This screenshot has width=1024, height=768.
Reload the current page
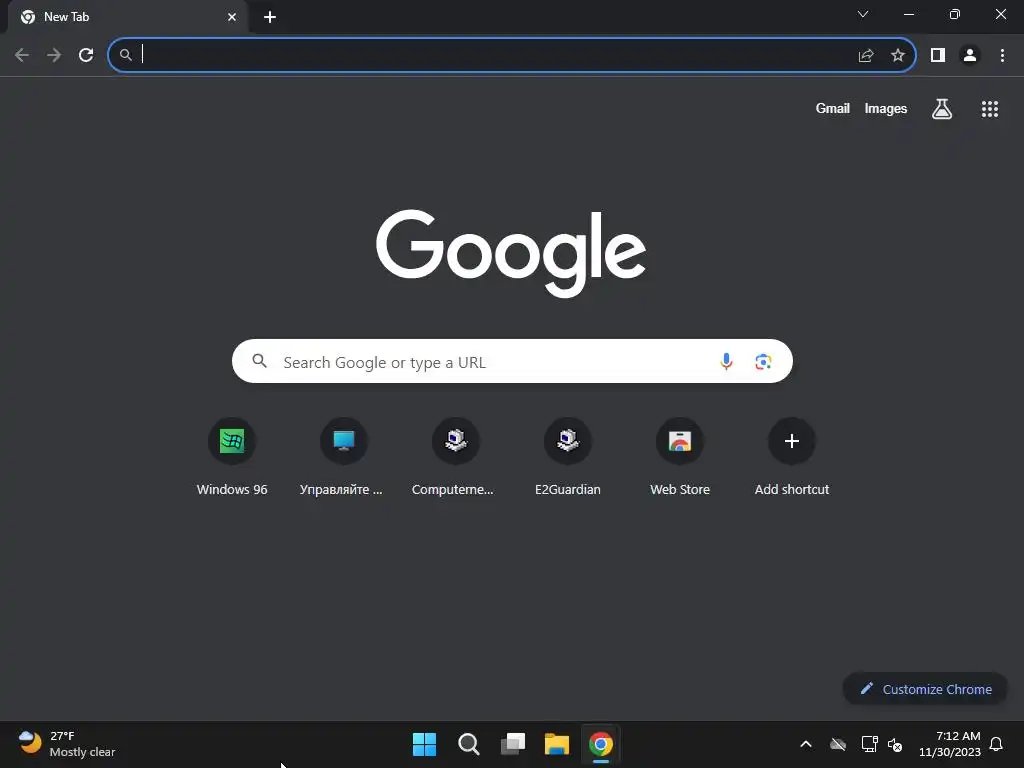click(x=86, y=56)
